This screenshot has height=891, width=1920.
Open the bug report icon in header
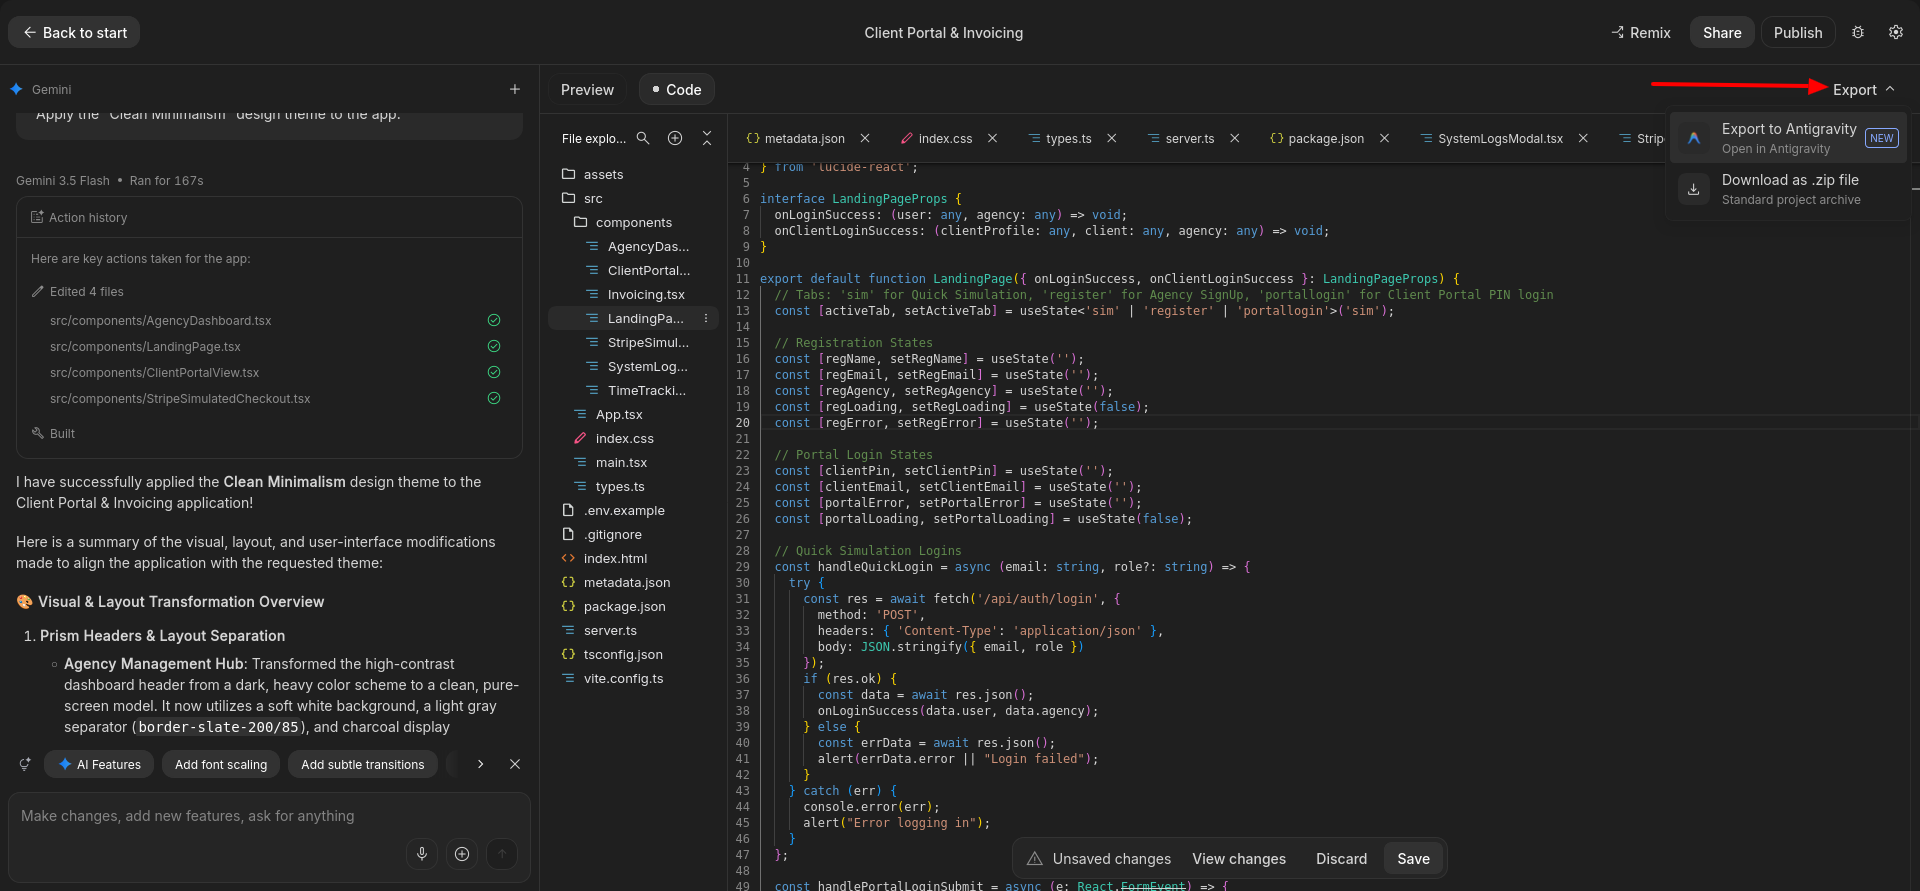1858,32
